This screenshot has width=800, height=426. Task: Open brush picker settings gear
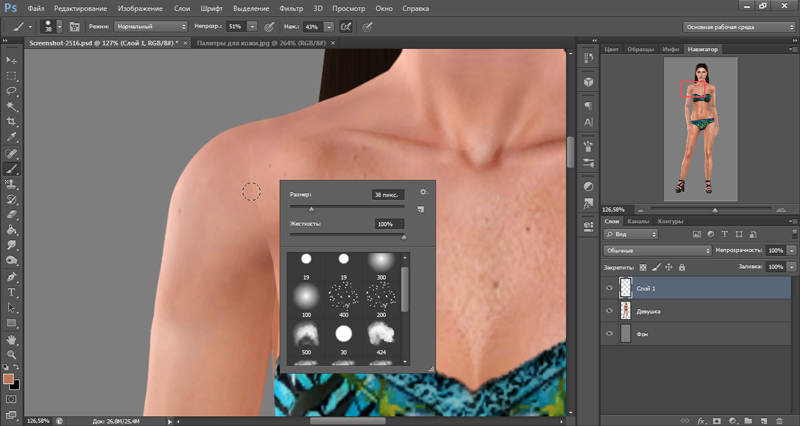(x=423, y=192)
